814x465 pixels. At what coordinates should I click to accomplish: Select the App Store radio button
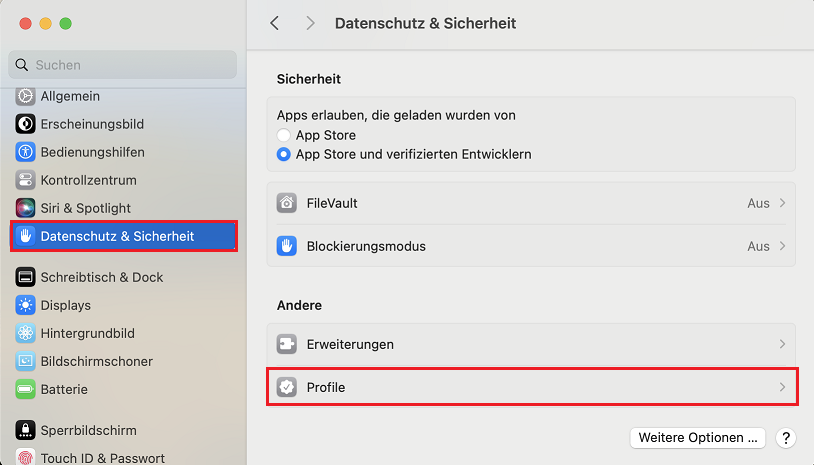pos(285,135)
